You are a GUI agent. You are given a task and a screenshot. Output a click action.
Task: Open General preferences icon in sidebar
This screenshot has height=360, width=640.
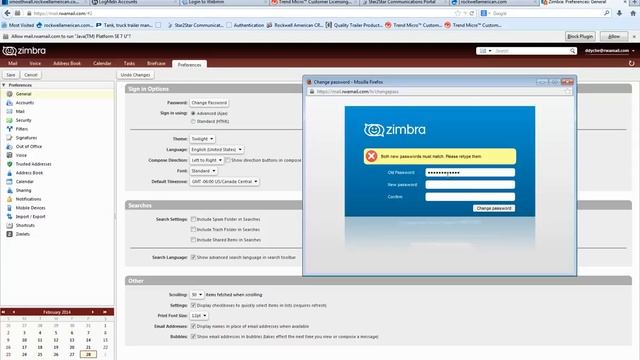coord(9,94)
